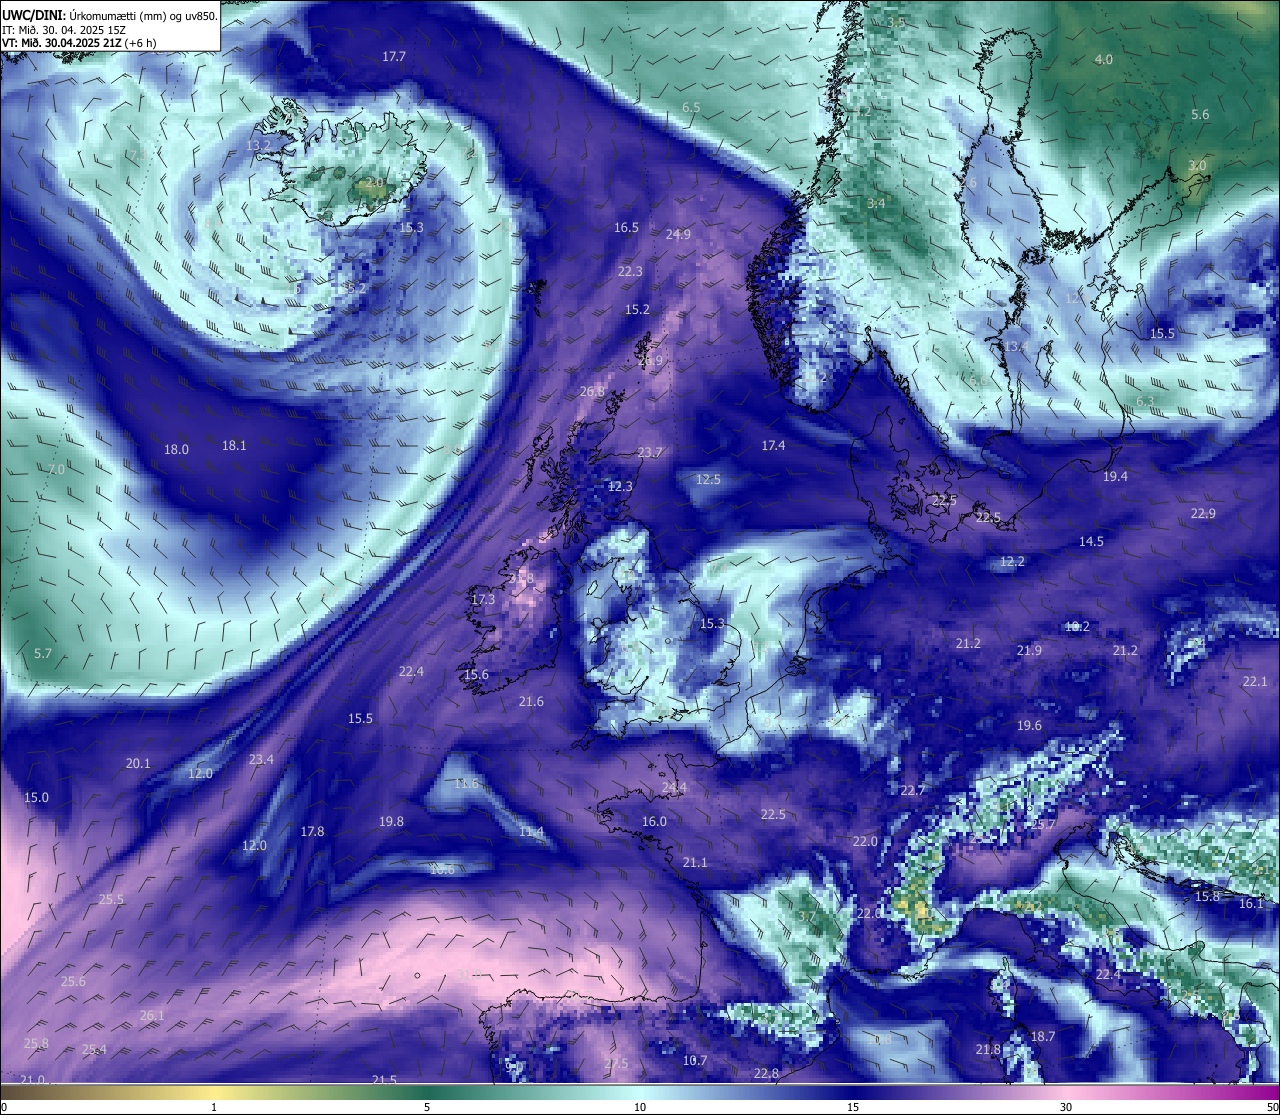Click the 5.7 value at left edge
This screenshot has height=1115, width=1280.
(x=43, y=654)
